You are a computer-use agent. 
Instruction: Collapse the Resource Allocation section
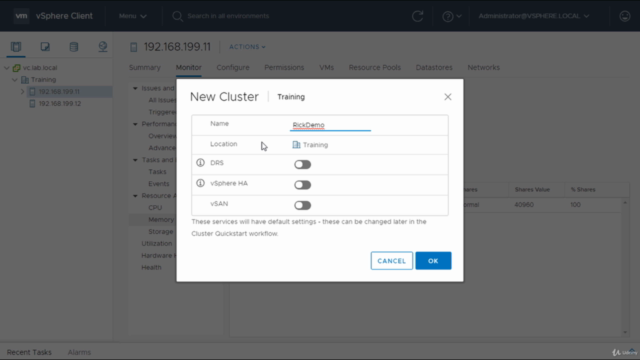(135, 196)
